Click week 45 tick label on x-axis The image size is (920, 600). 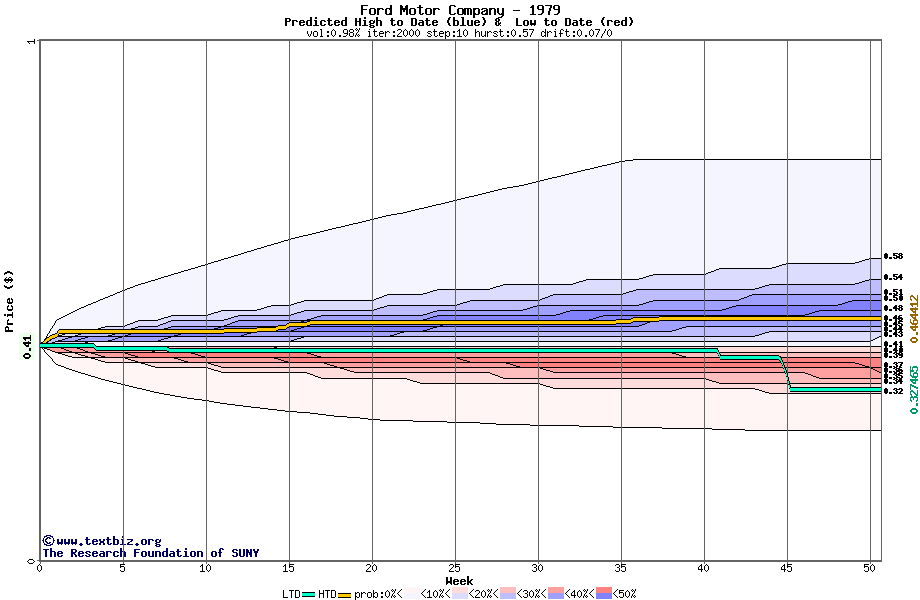787,568
